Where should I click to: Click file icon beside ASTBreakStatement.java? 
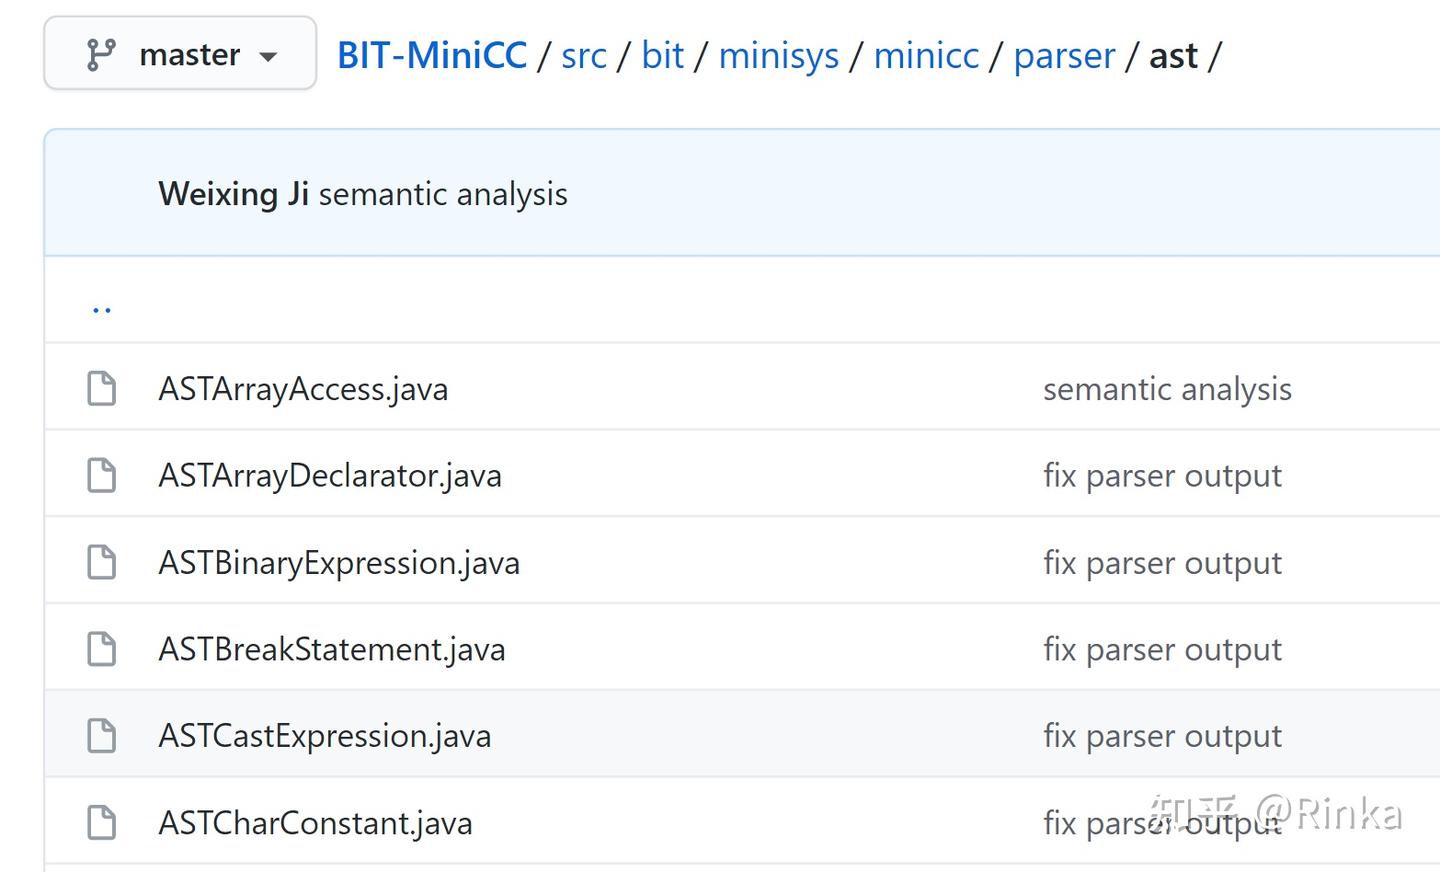point(101,649)
